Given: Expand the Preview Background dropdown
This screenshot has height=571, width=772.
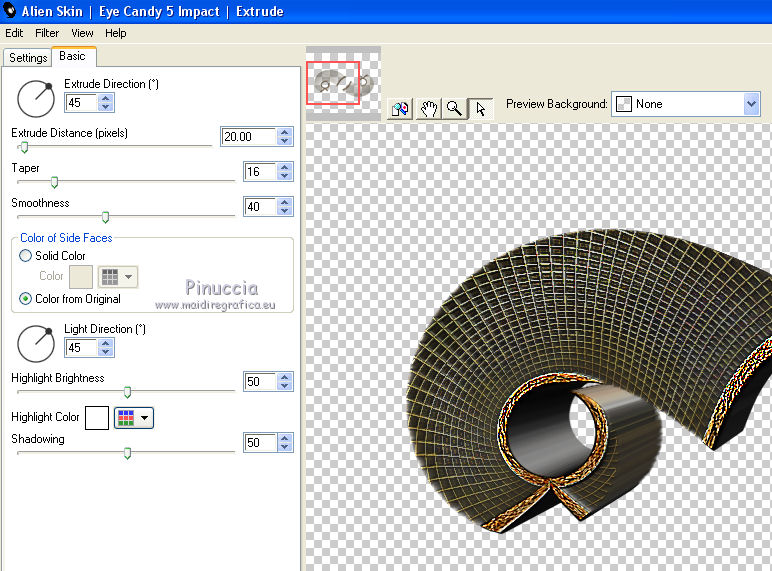Looking at the screenshot, I should pos(751,104).
